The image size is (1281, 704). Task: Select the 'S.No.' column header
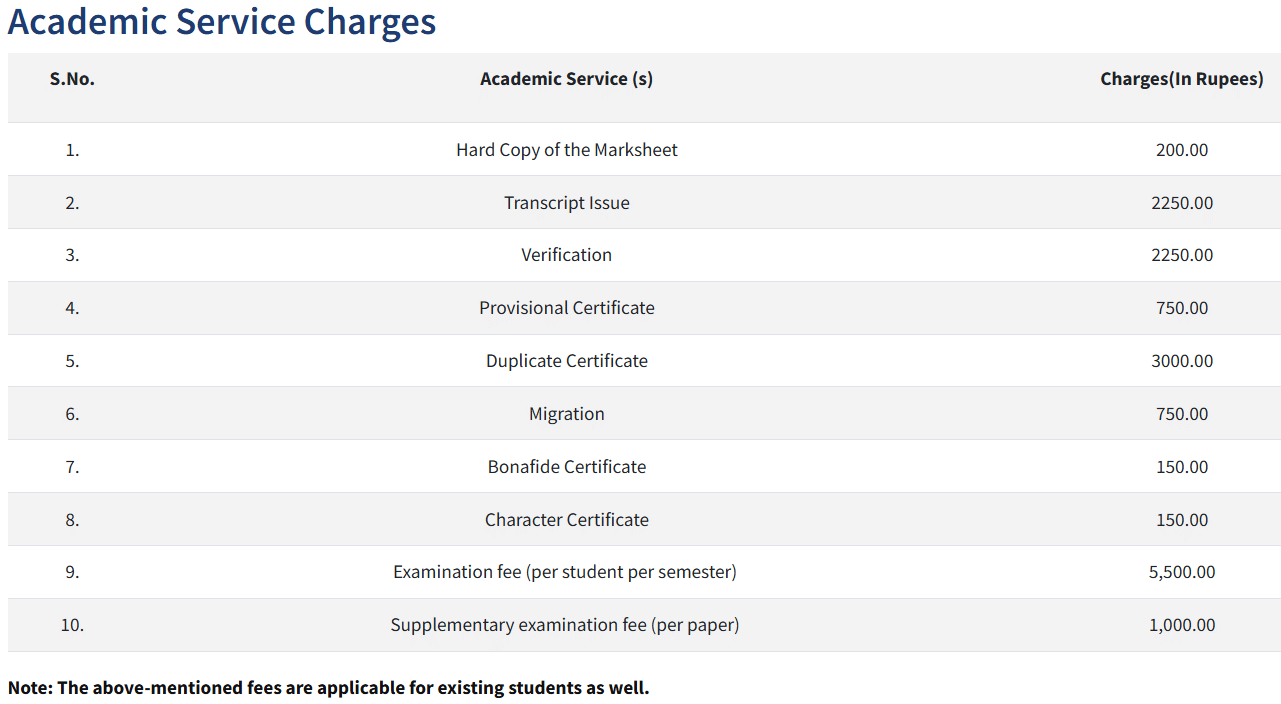[72, 79]
